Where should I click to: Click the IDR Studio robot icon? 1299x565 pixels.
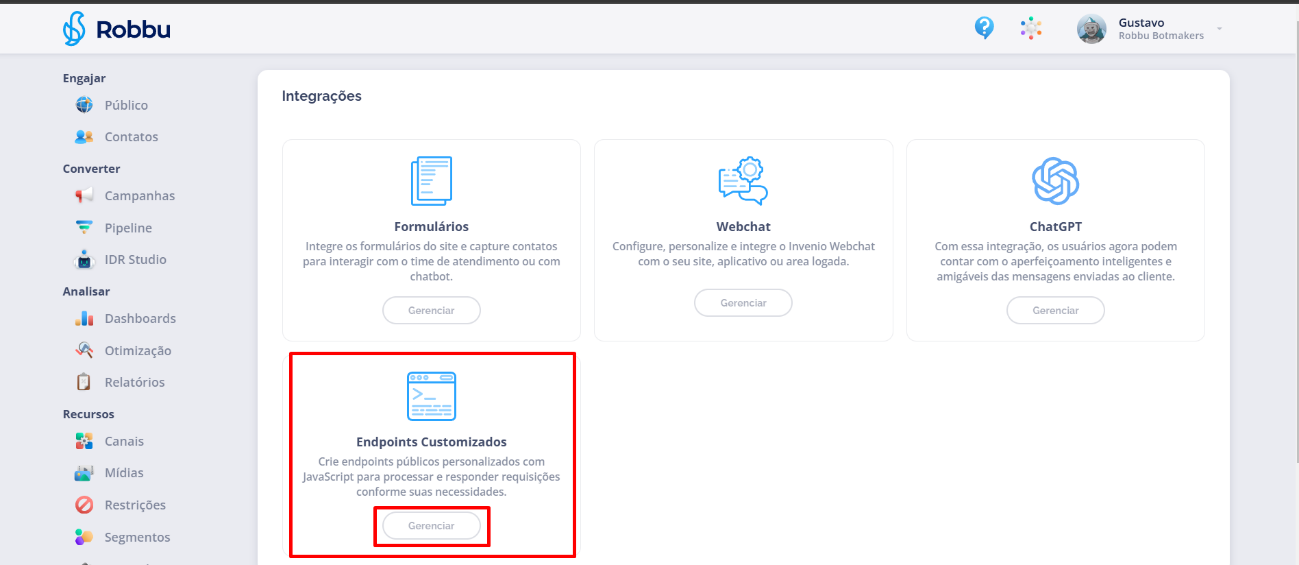coord(85,260)
